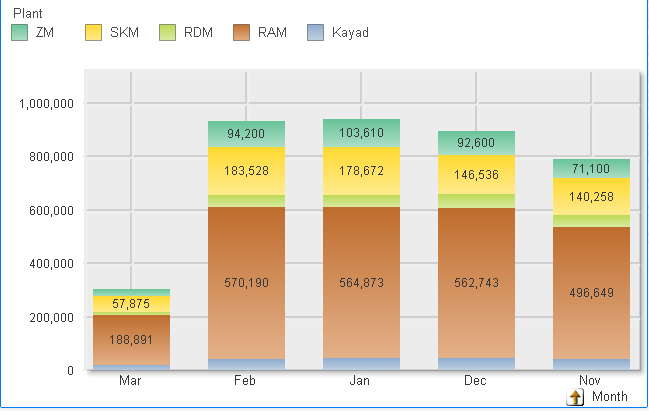The image size is (649, 411).
Task: Click the Month drill-up arrow icon
Action: click(x=575, y=397)
